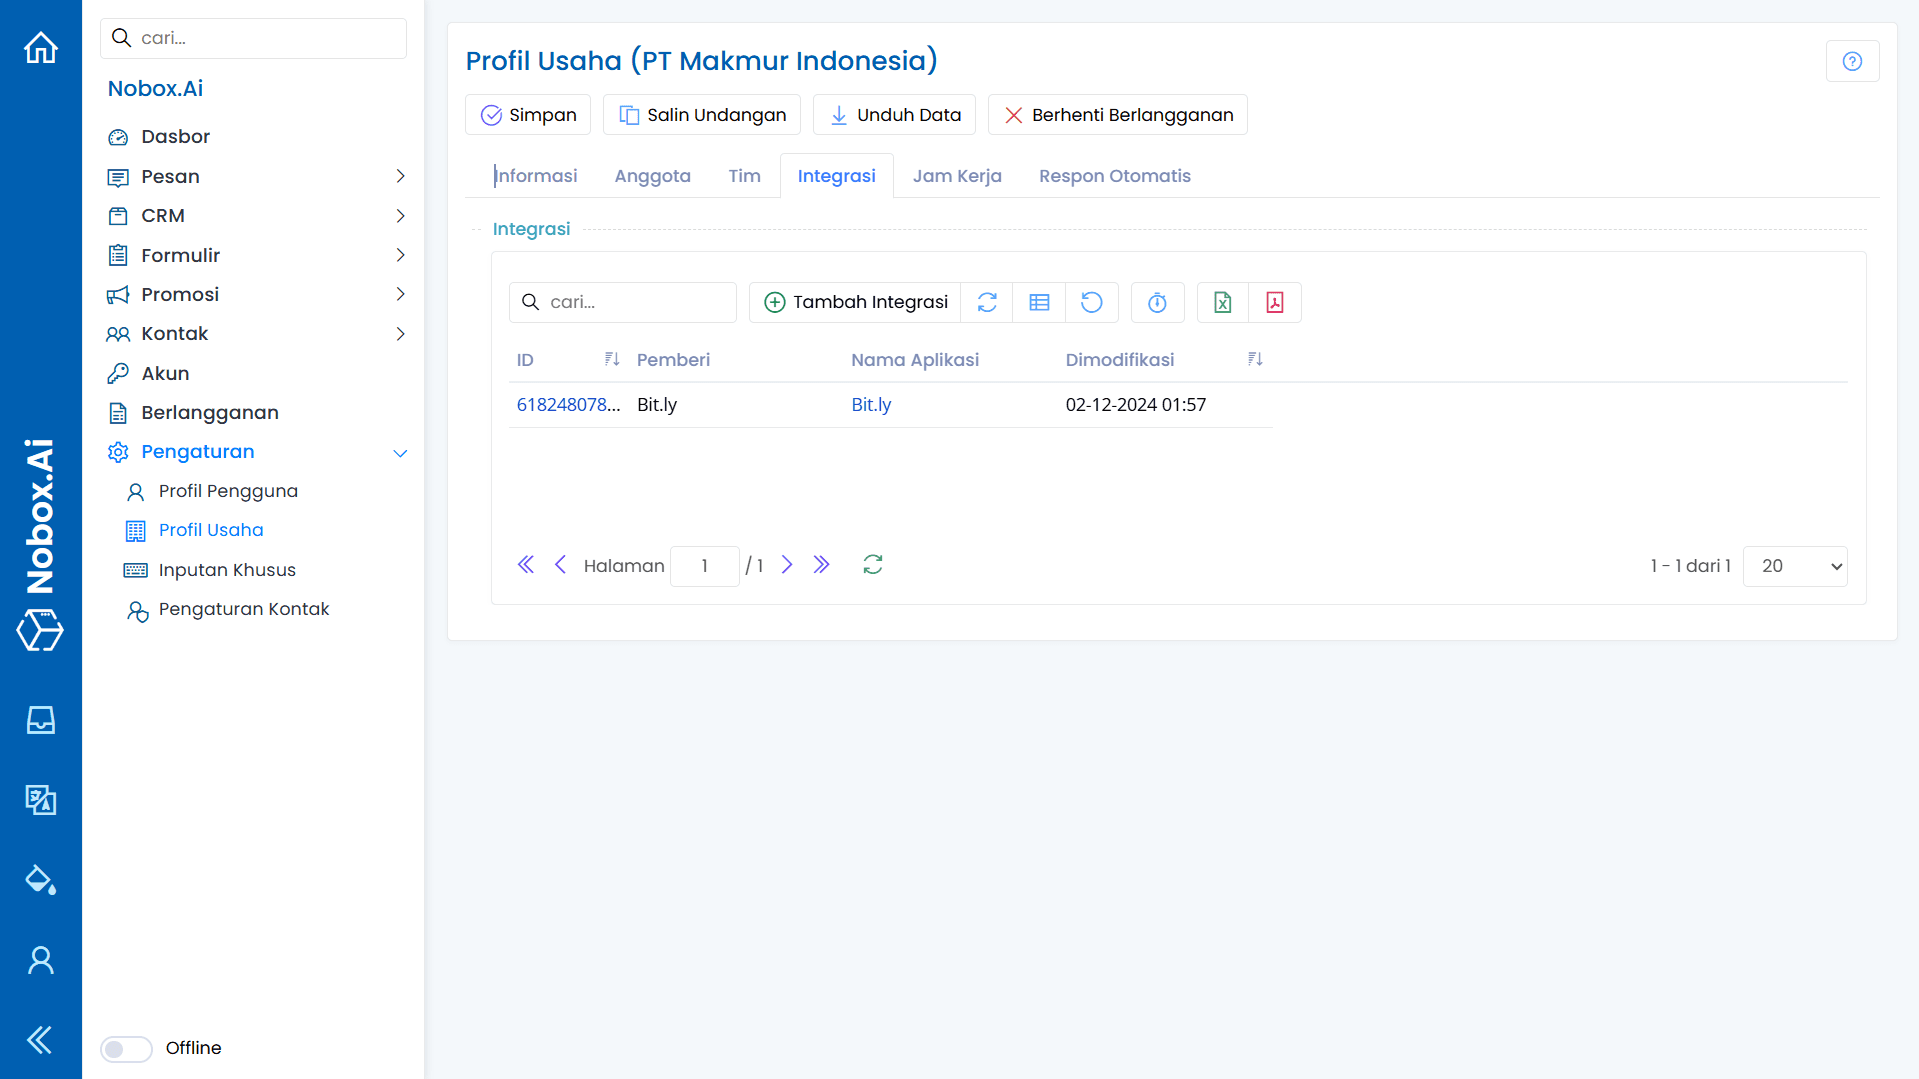Collapse the sidebar with double chevron
Image resolution: width=1919 pixels, height=1079 pixels.
[40, 1039]
